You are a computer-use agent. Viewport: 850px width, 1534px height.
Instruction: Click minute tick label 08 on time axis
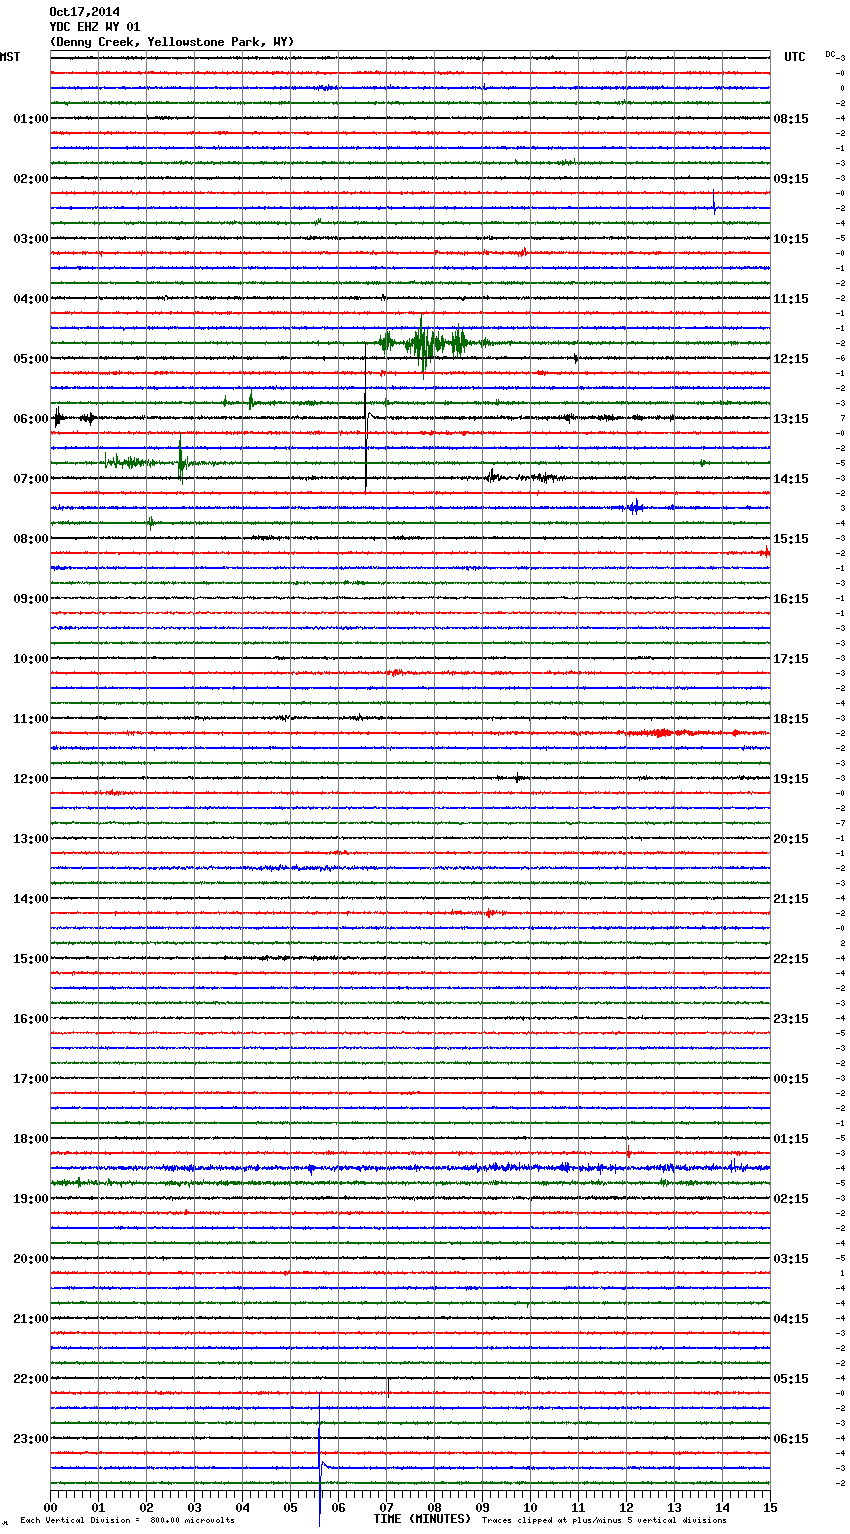434,1507
